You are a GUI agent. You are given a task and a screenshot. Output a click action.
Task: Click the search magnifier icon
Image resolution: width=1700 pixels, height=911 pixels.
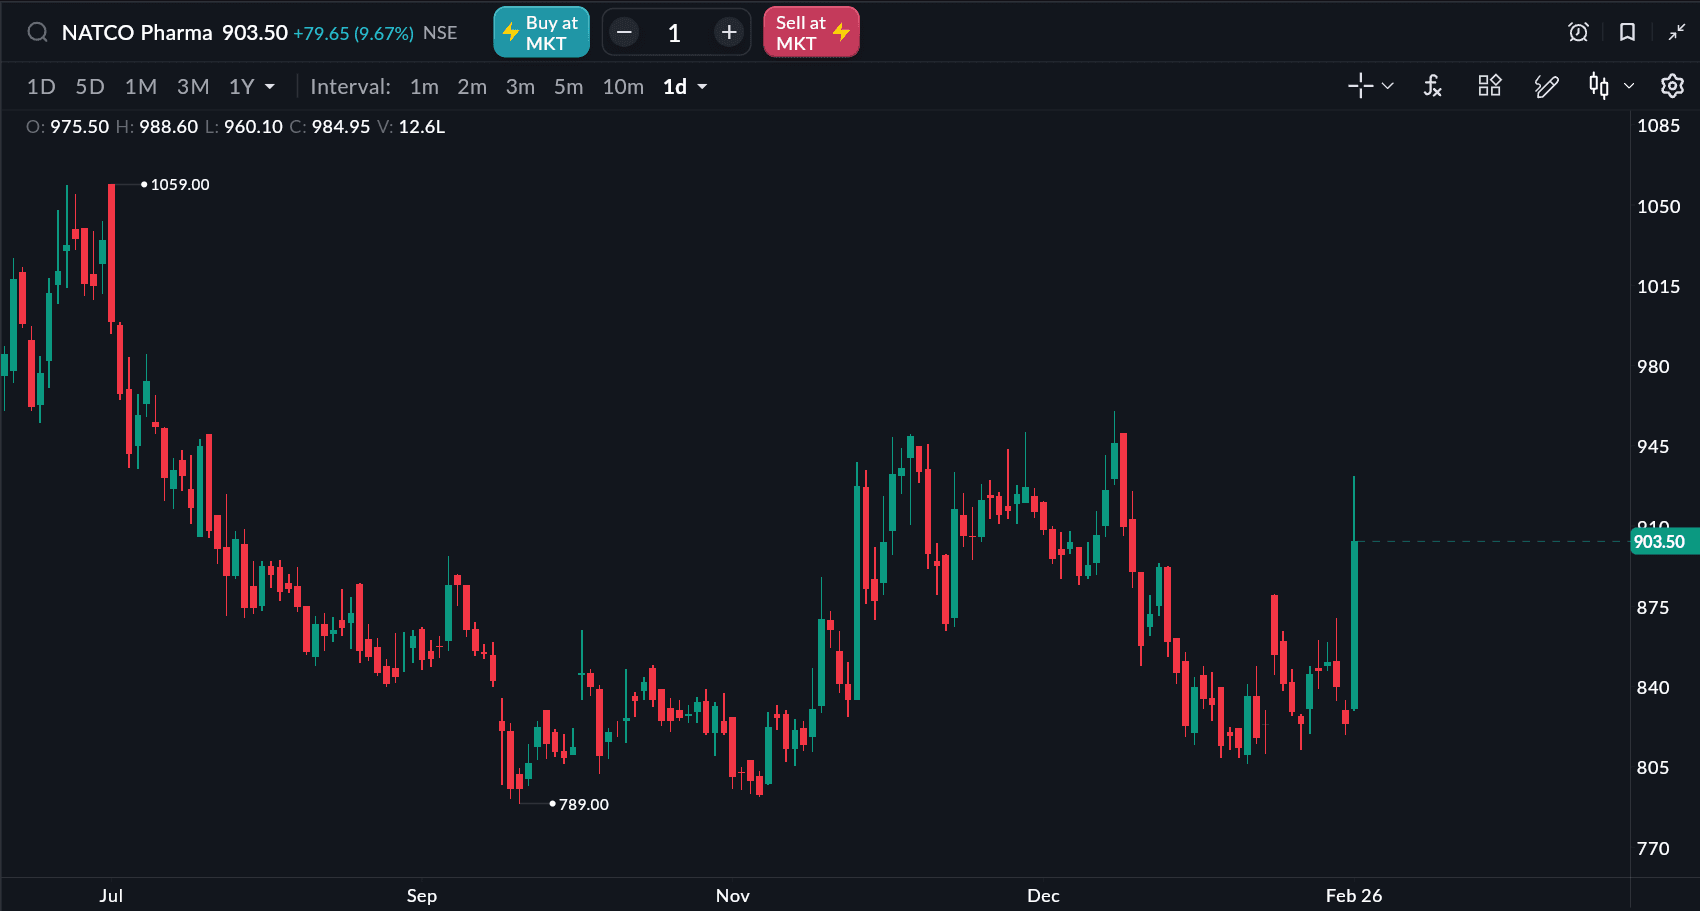click(37, 32)
